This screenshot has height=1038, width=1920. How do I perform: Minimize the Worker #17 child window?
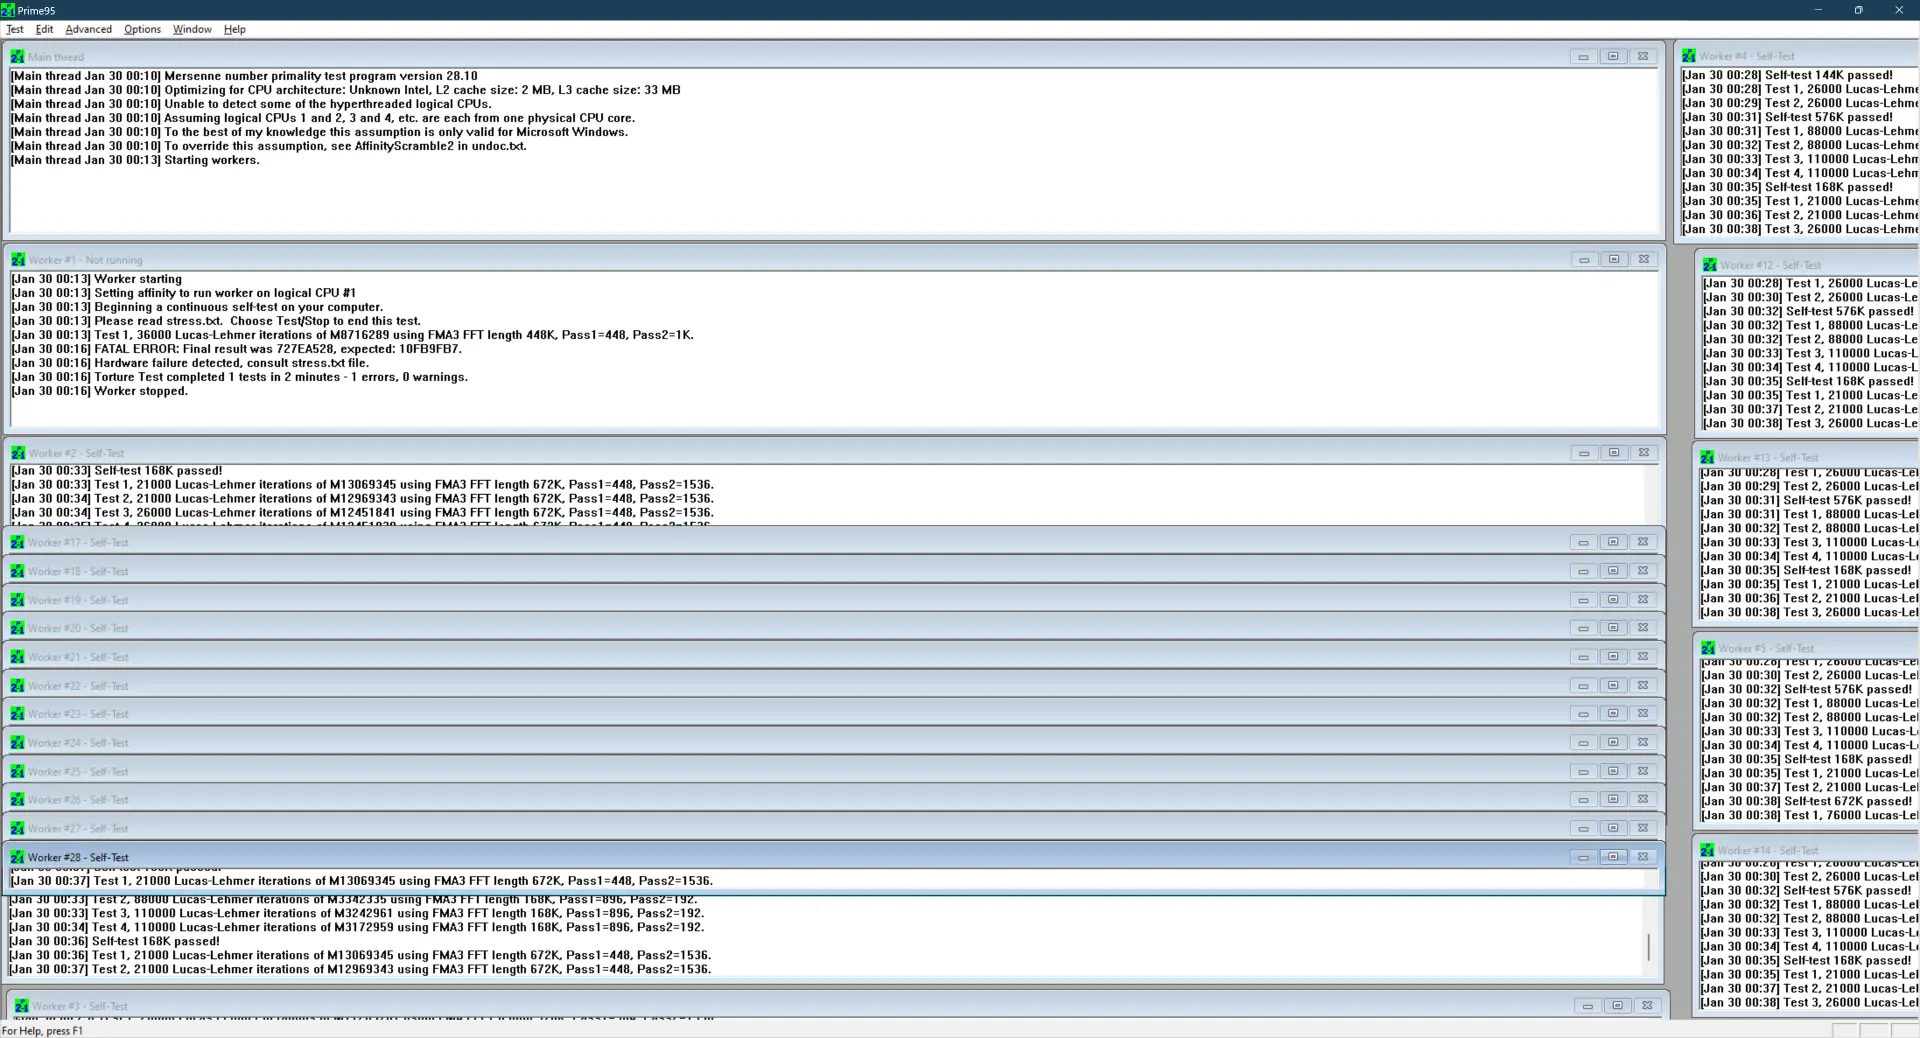pyautogui.click(x=1583, y=542)
